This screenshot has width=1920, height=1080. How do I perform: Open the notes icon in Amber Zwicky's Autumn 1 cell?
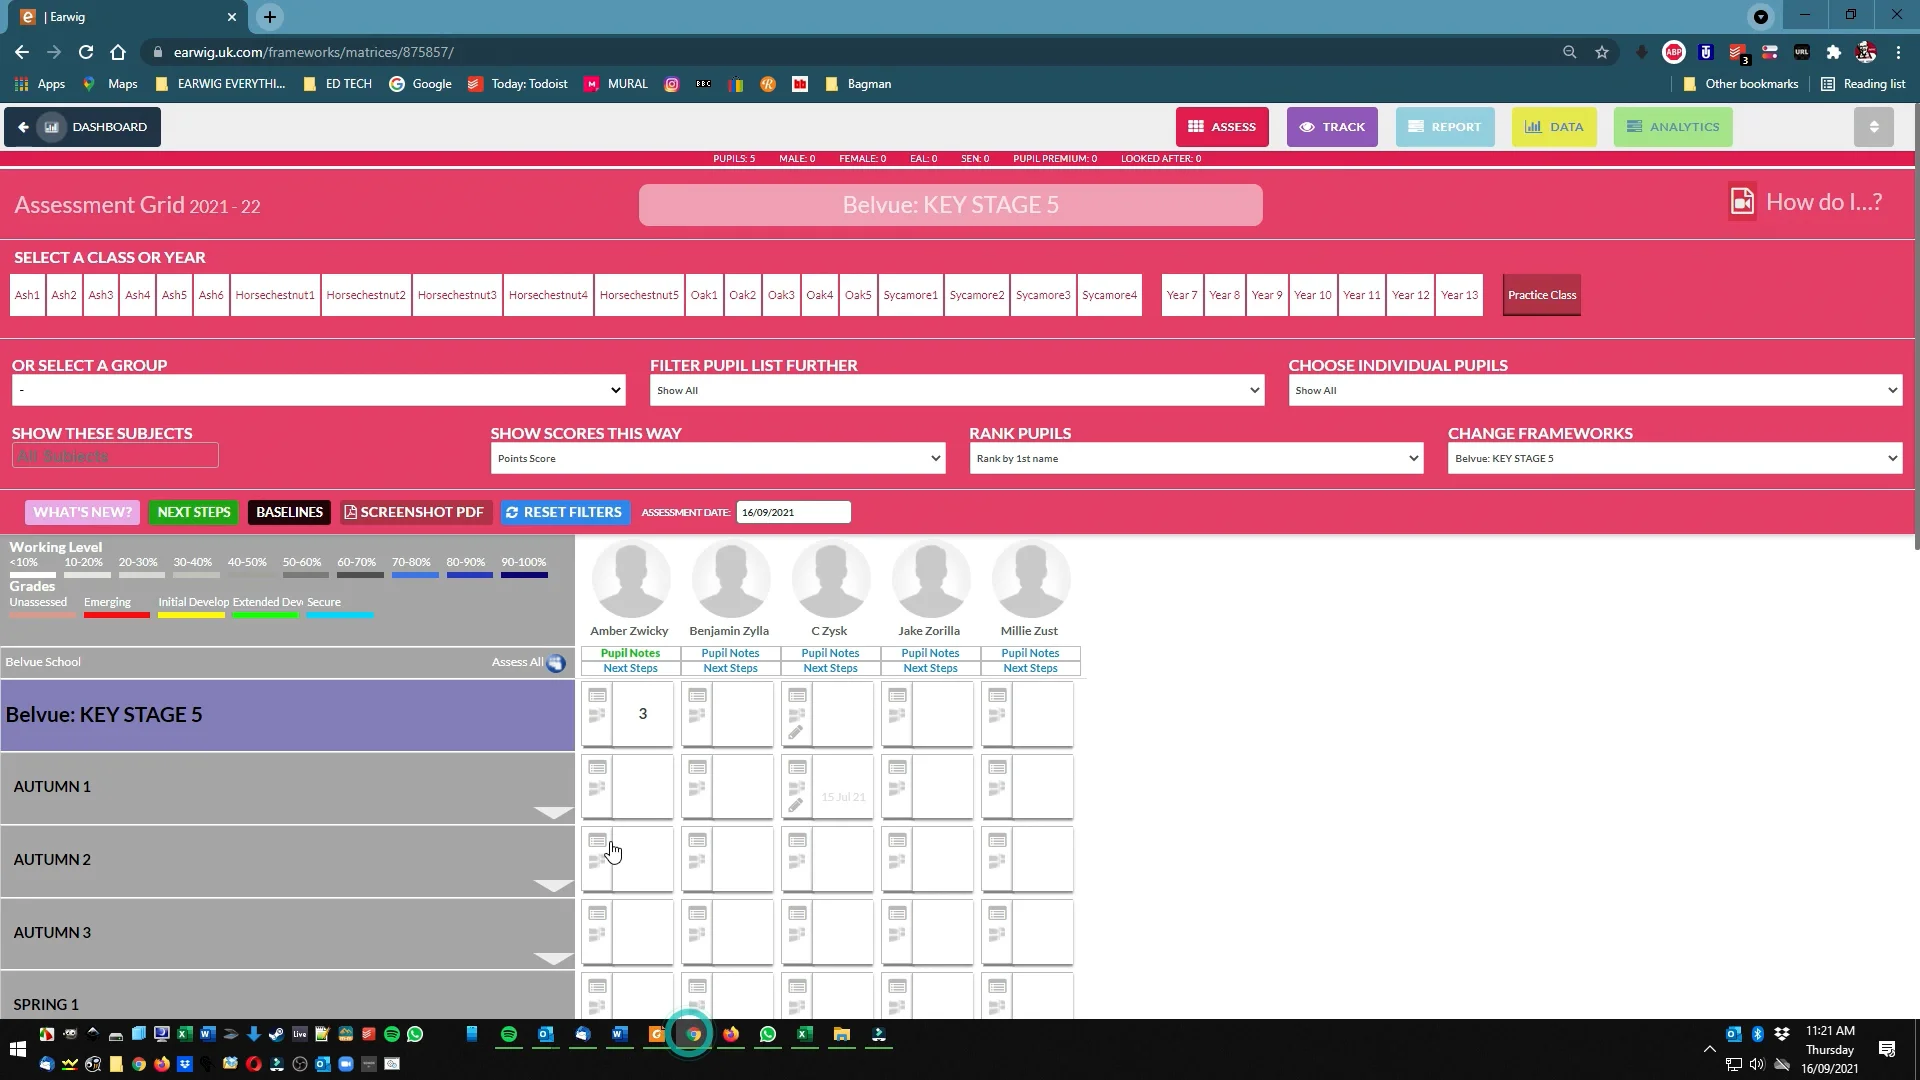(x=597, y=768)
